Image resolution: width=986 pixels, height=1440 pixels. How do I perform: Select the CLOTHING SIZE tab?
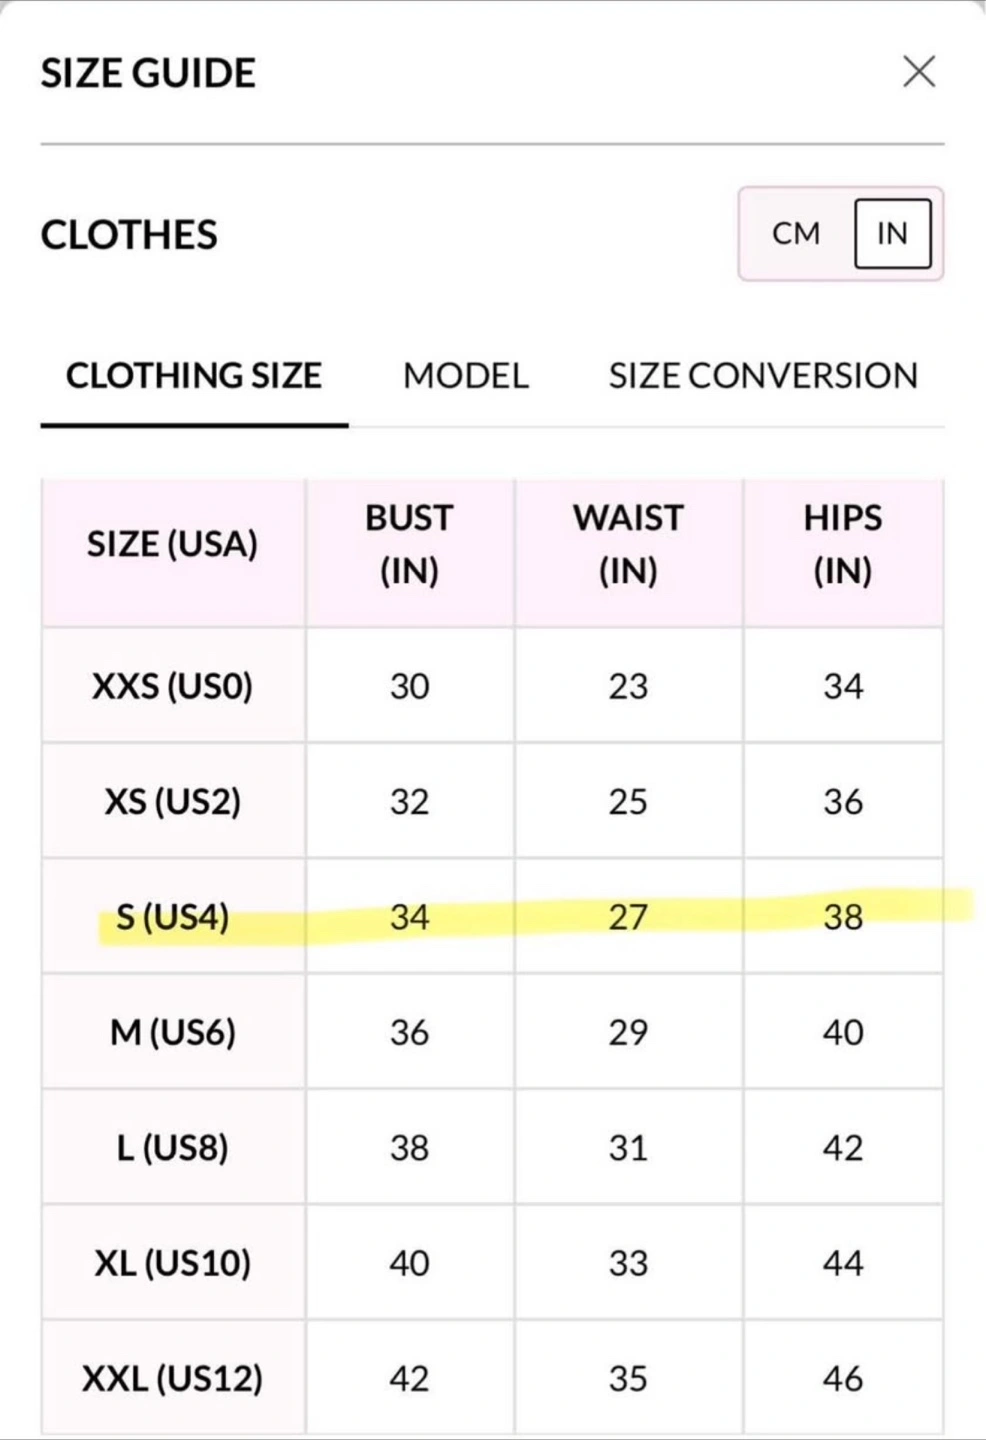[x=194, y=376]
